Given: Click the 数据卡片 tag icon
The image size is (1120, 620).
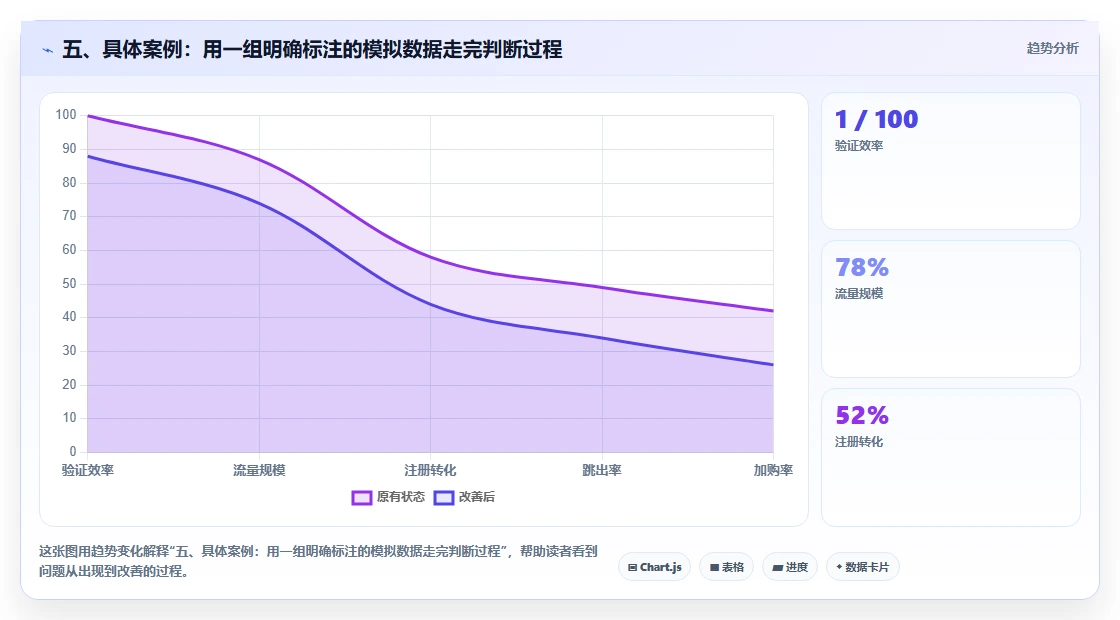Looking at the screenshot, I should (x=839, y=567).
